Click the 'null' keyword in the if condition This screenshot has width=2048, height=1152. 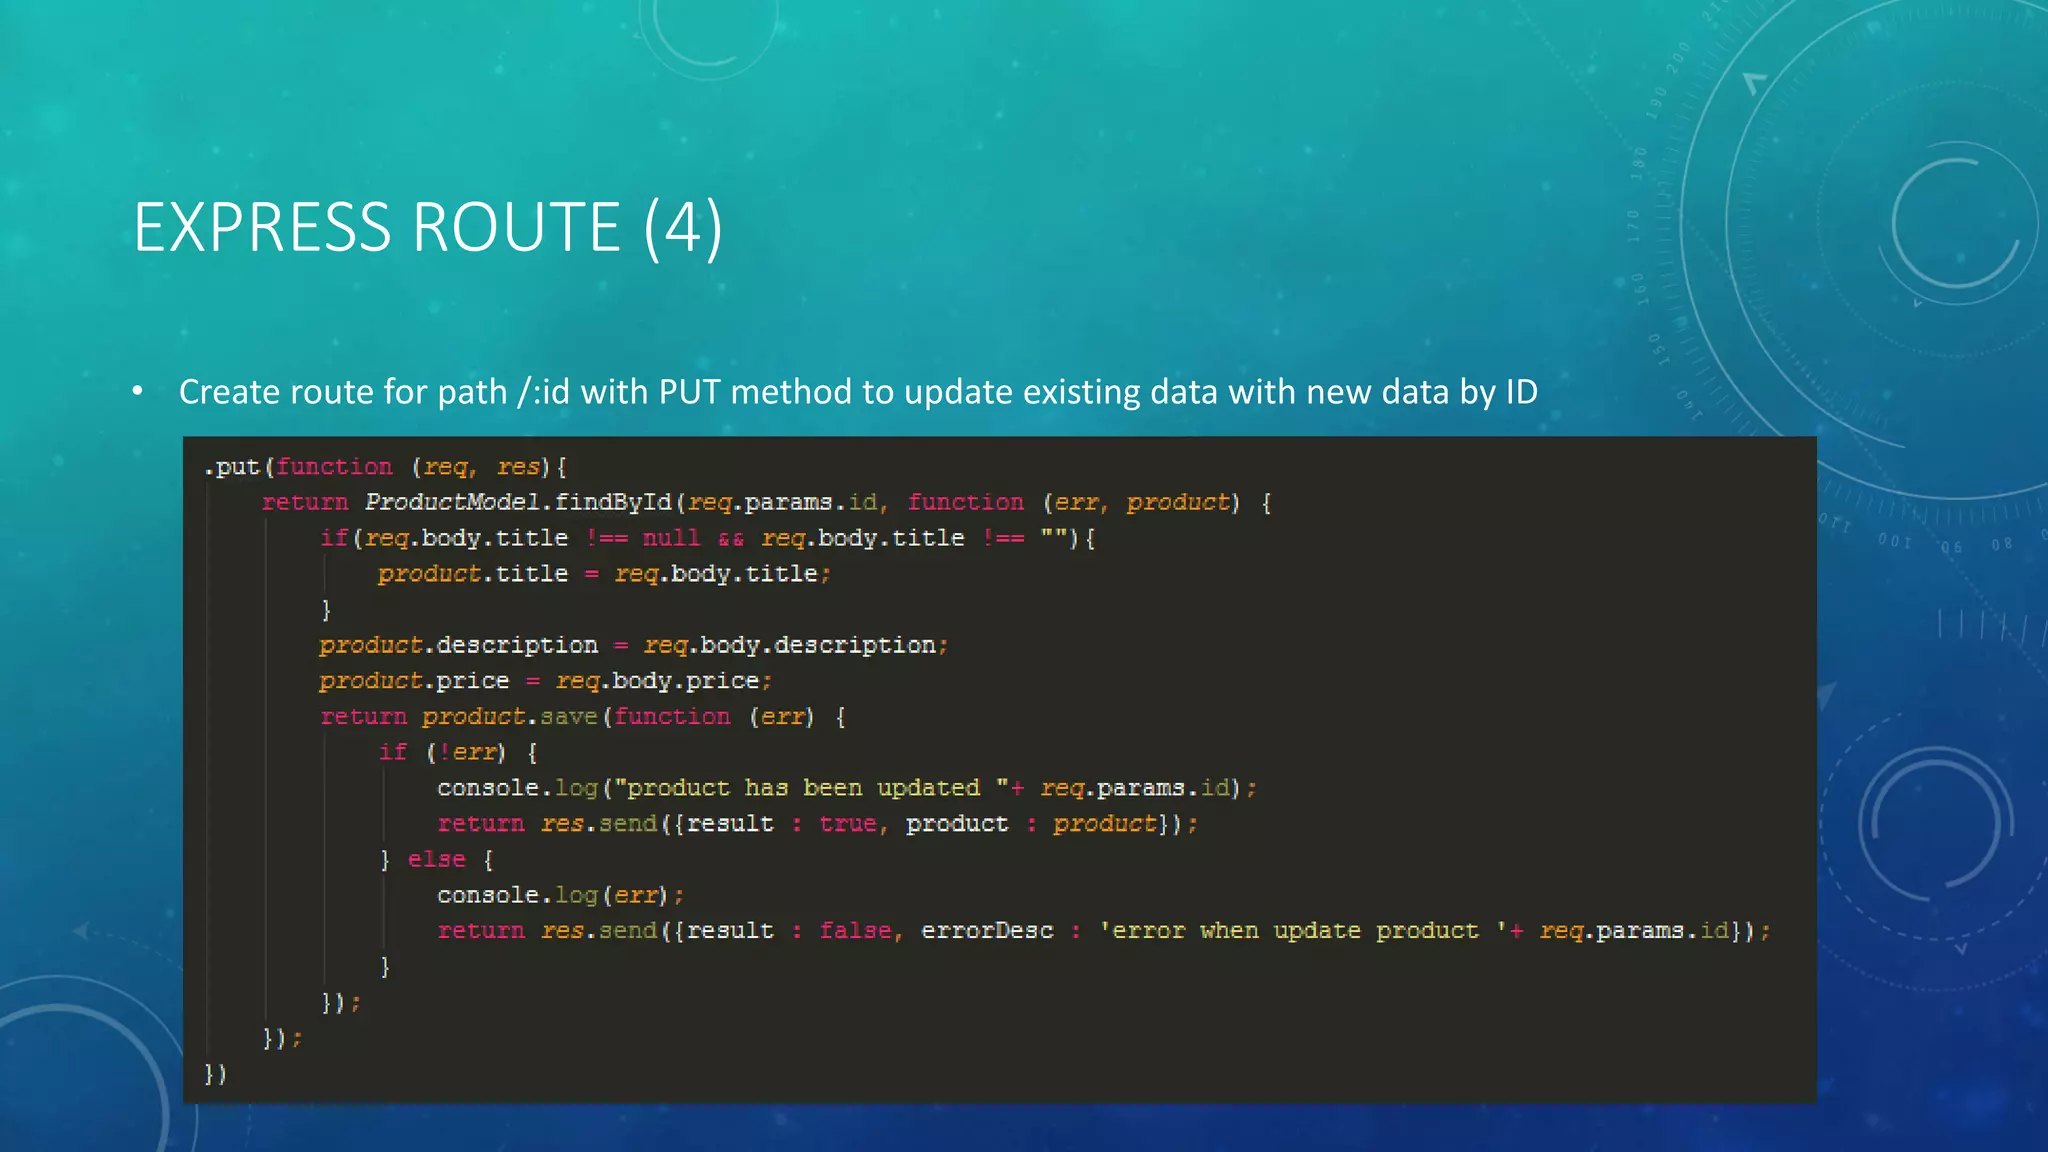click(670, 538)
